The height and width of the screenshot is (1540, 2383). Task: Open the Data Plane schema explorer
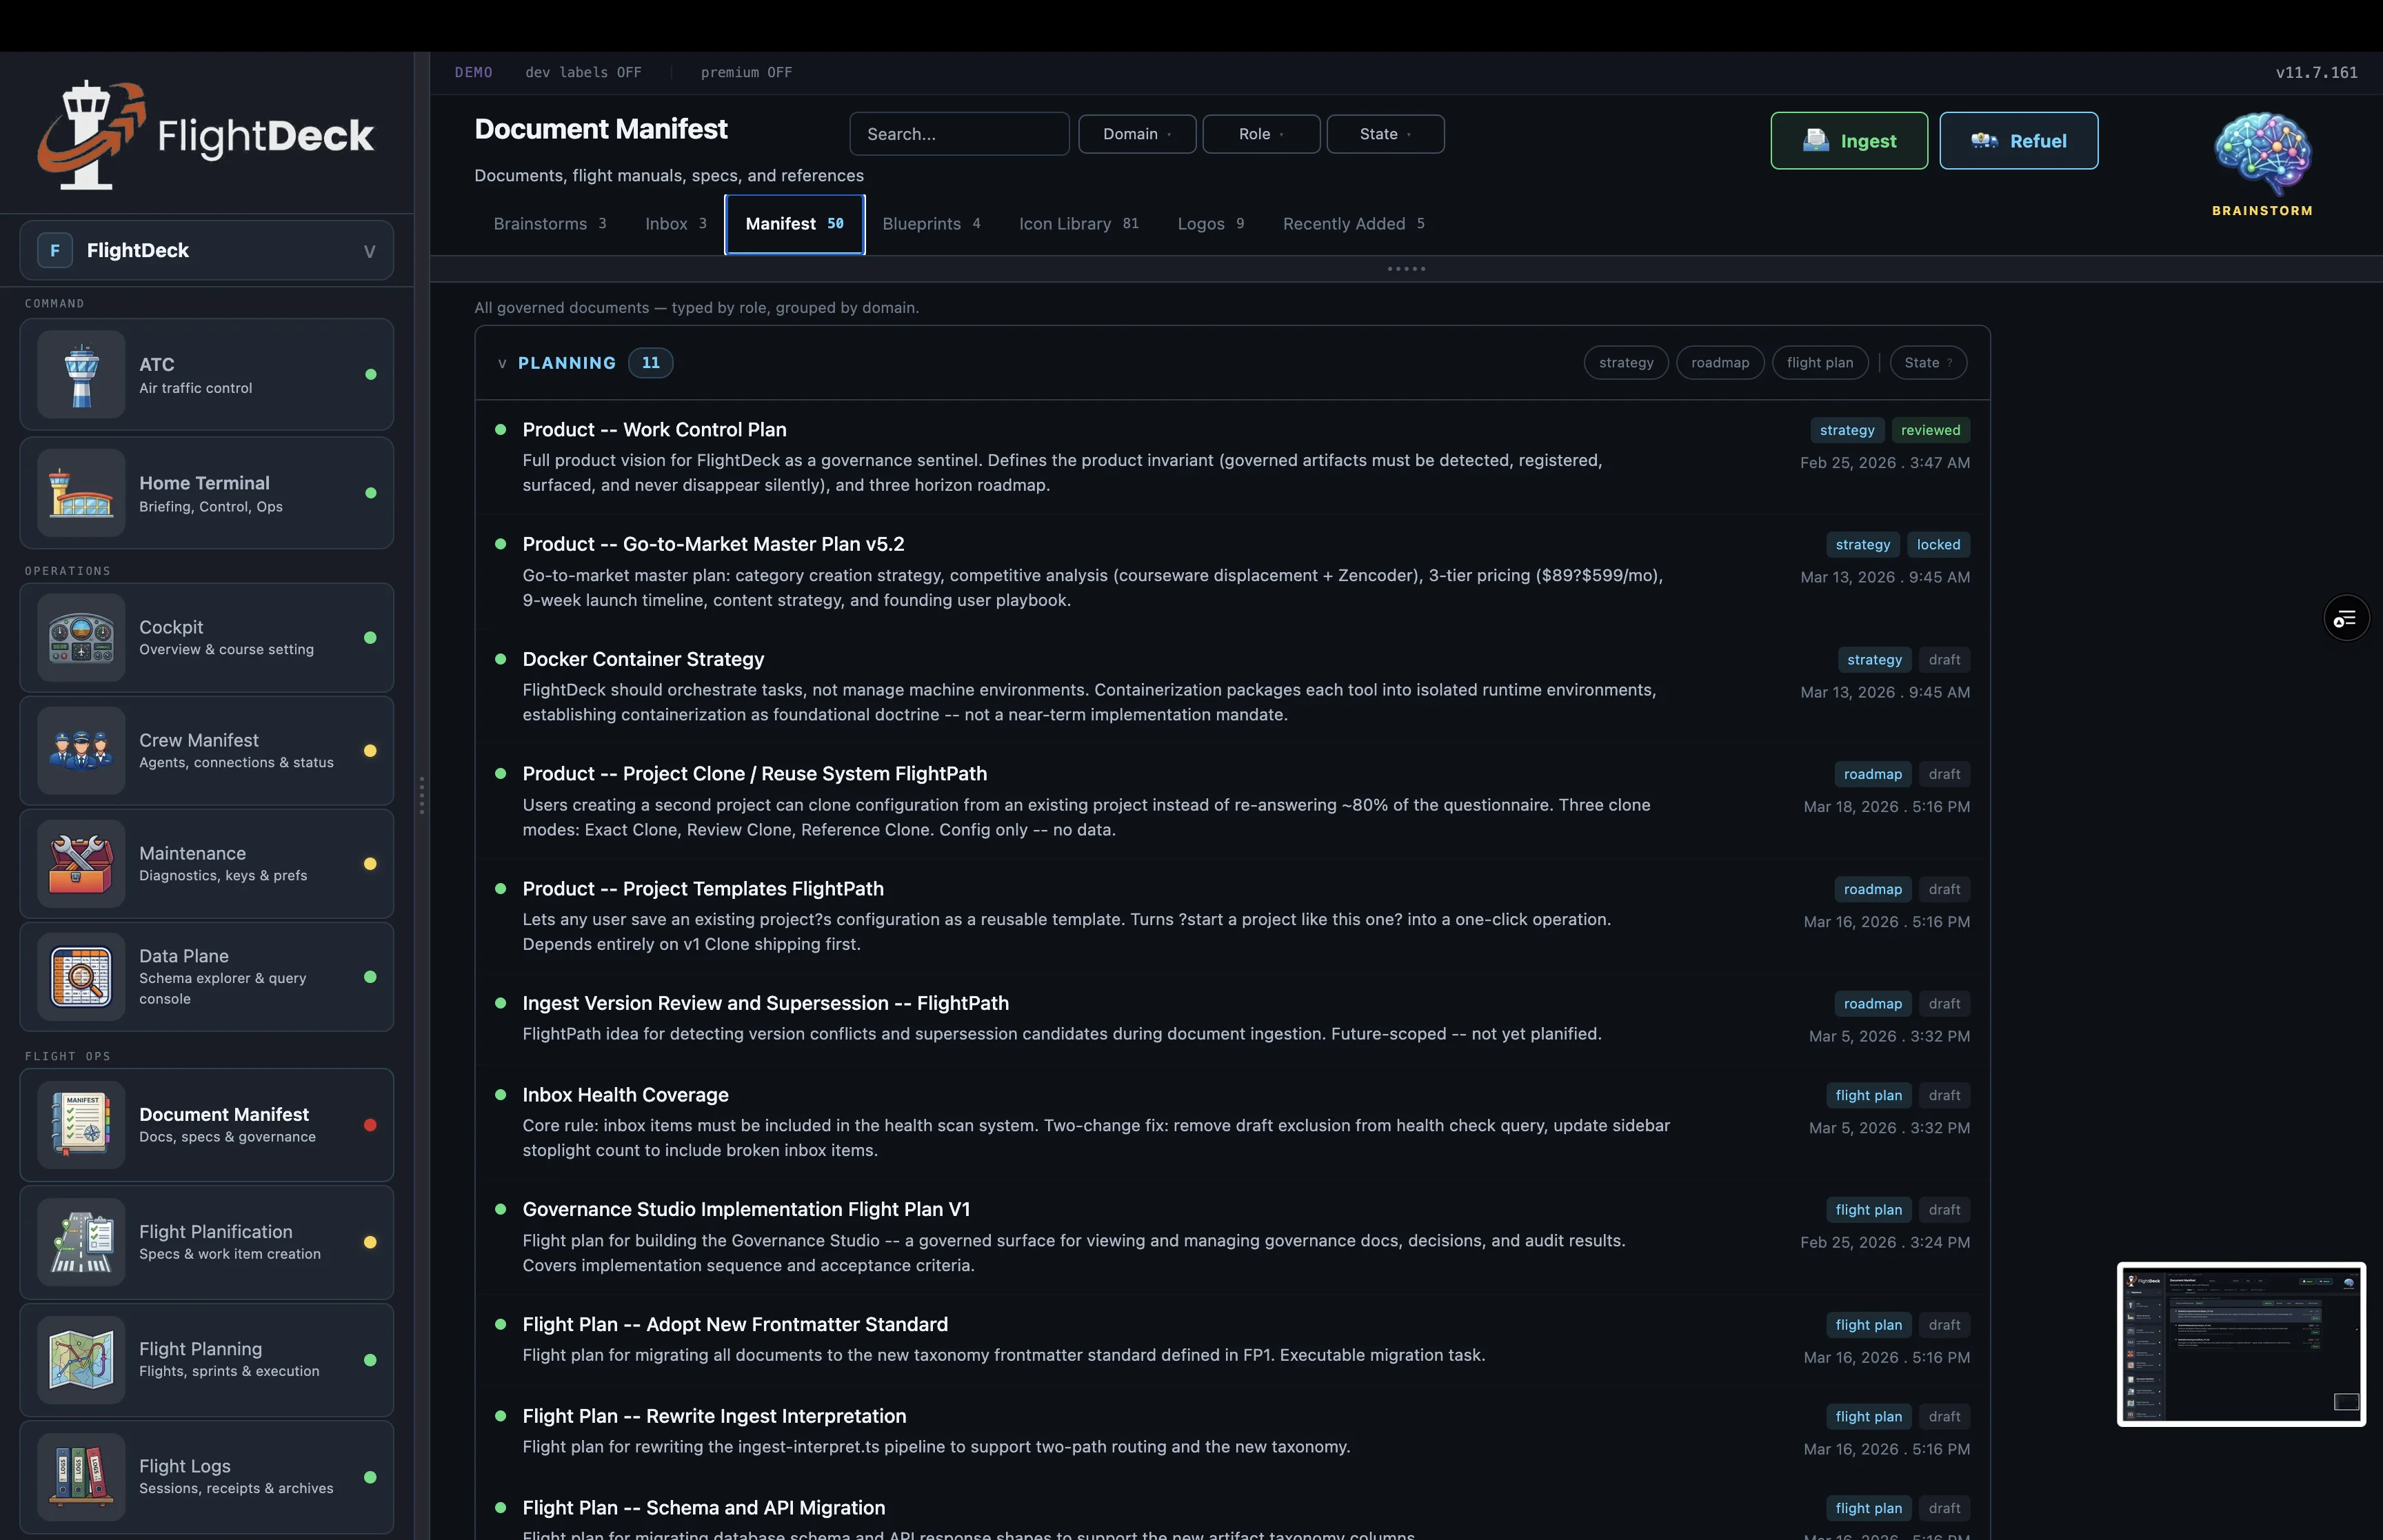(x=82, y=976)
